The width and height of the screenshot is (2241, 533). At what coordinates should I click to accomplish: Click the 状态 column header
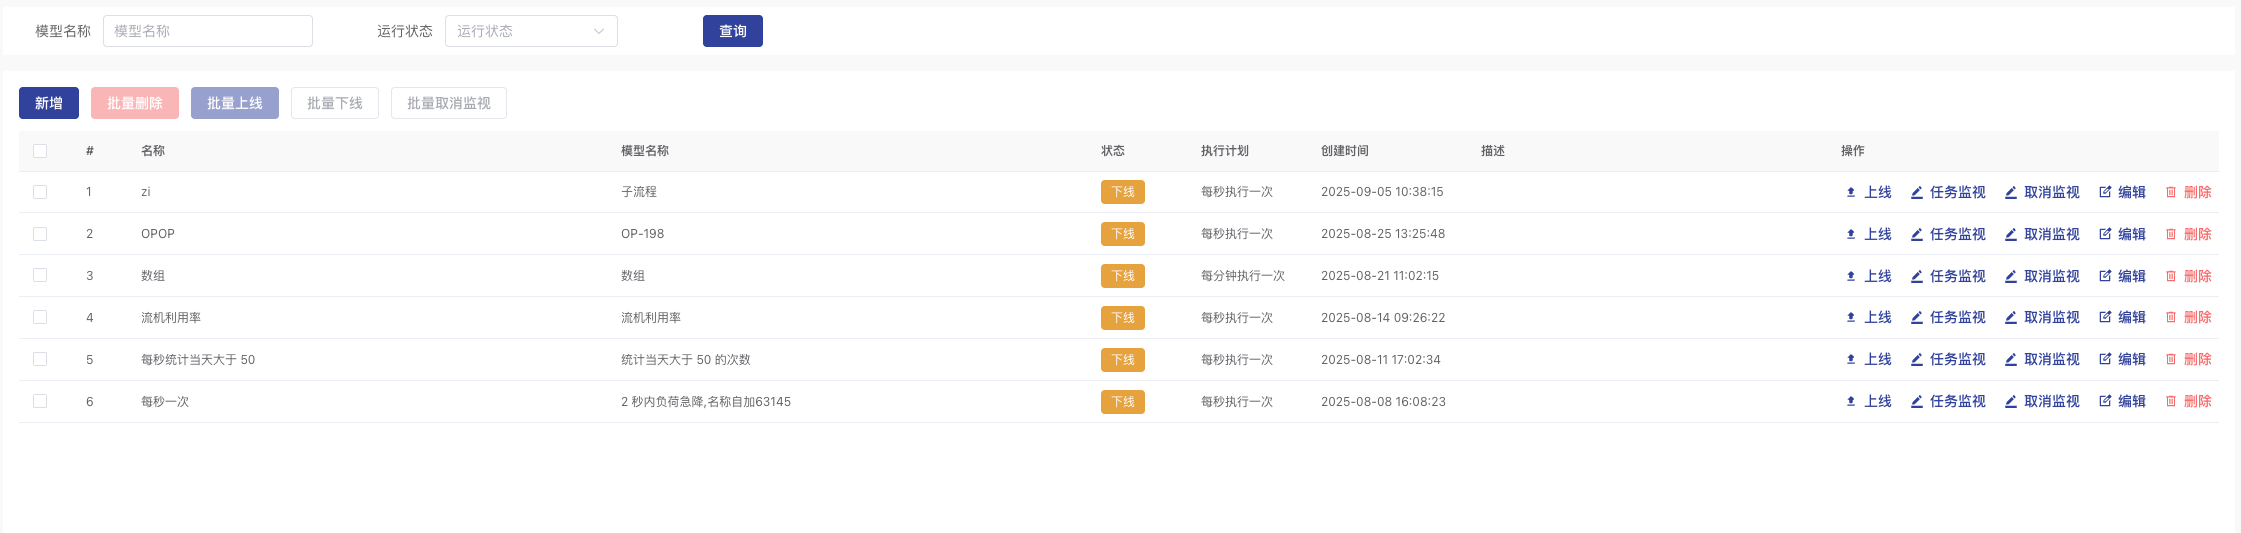pos(1112,151)
